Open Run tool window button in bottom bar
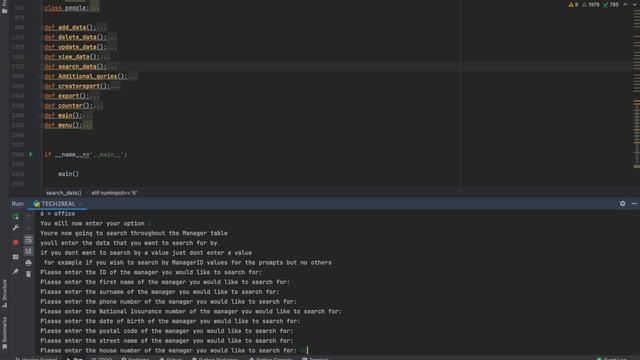 click(75, 358)
